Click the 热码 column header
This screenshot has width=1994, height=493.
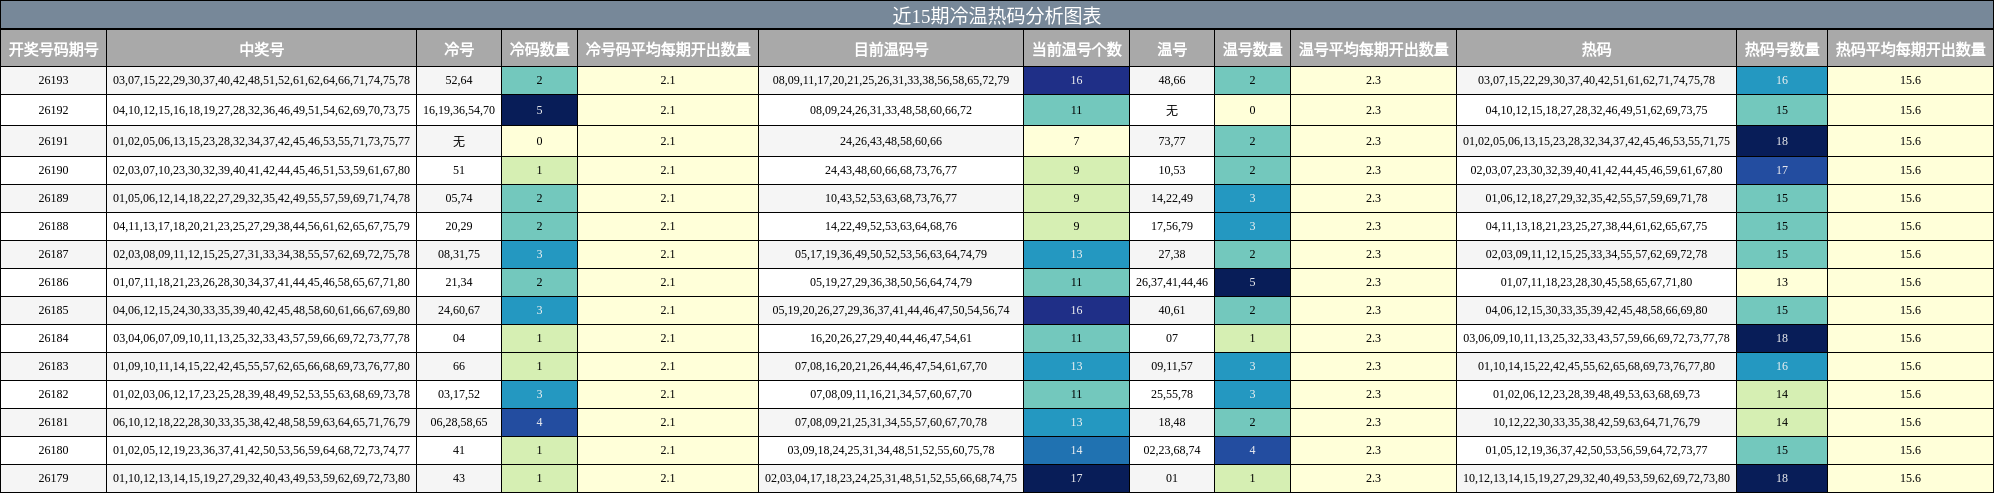[1596, 49]
